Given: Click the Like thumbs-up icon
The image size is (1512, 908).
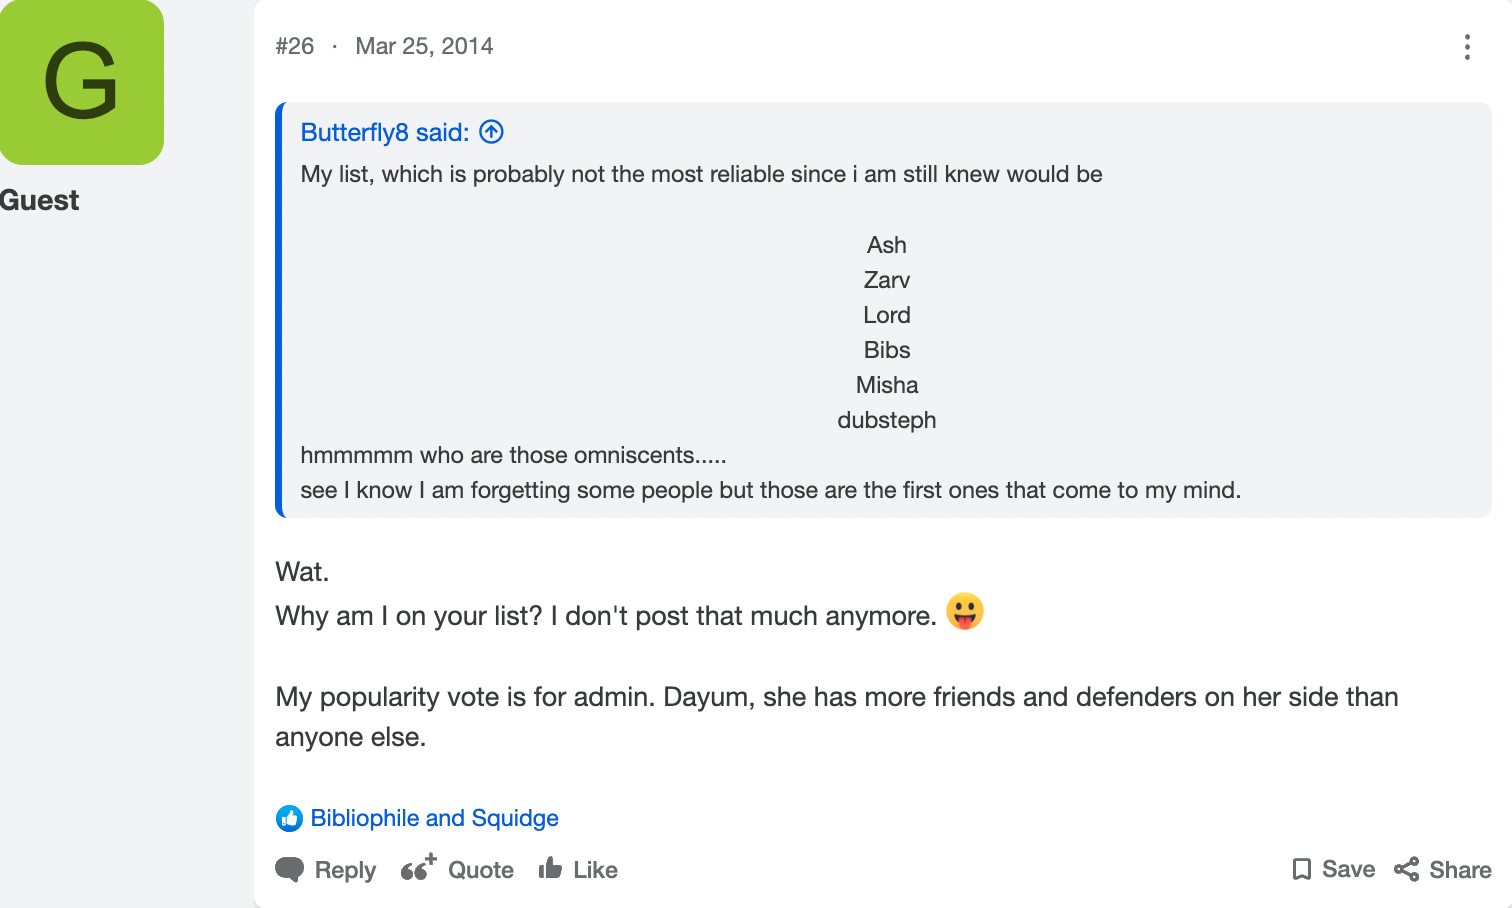Looking at the screenshot, I should point(550,868).
